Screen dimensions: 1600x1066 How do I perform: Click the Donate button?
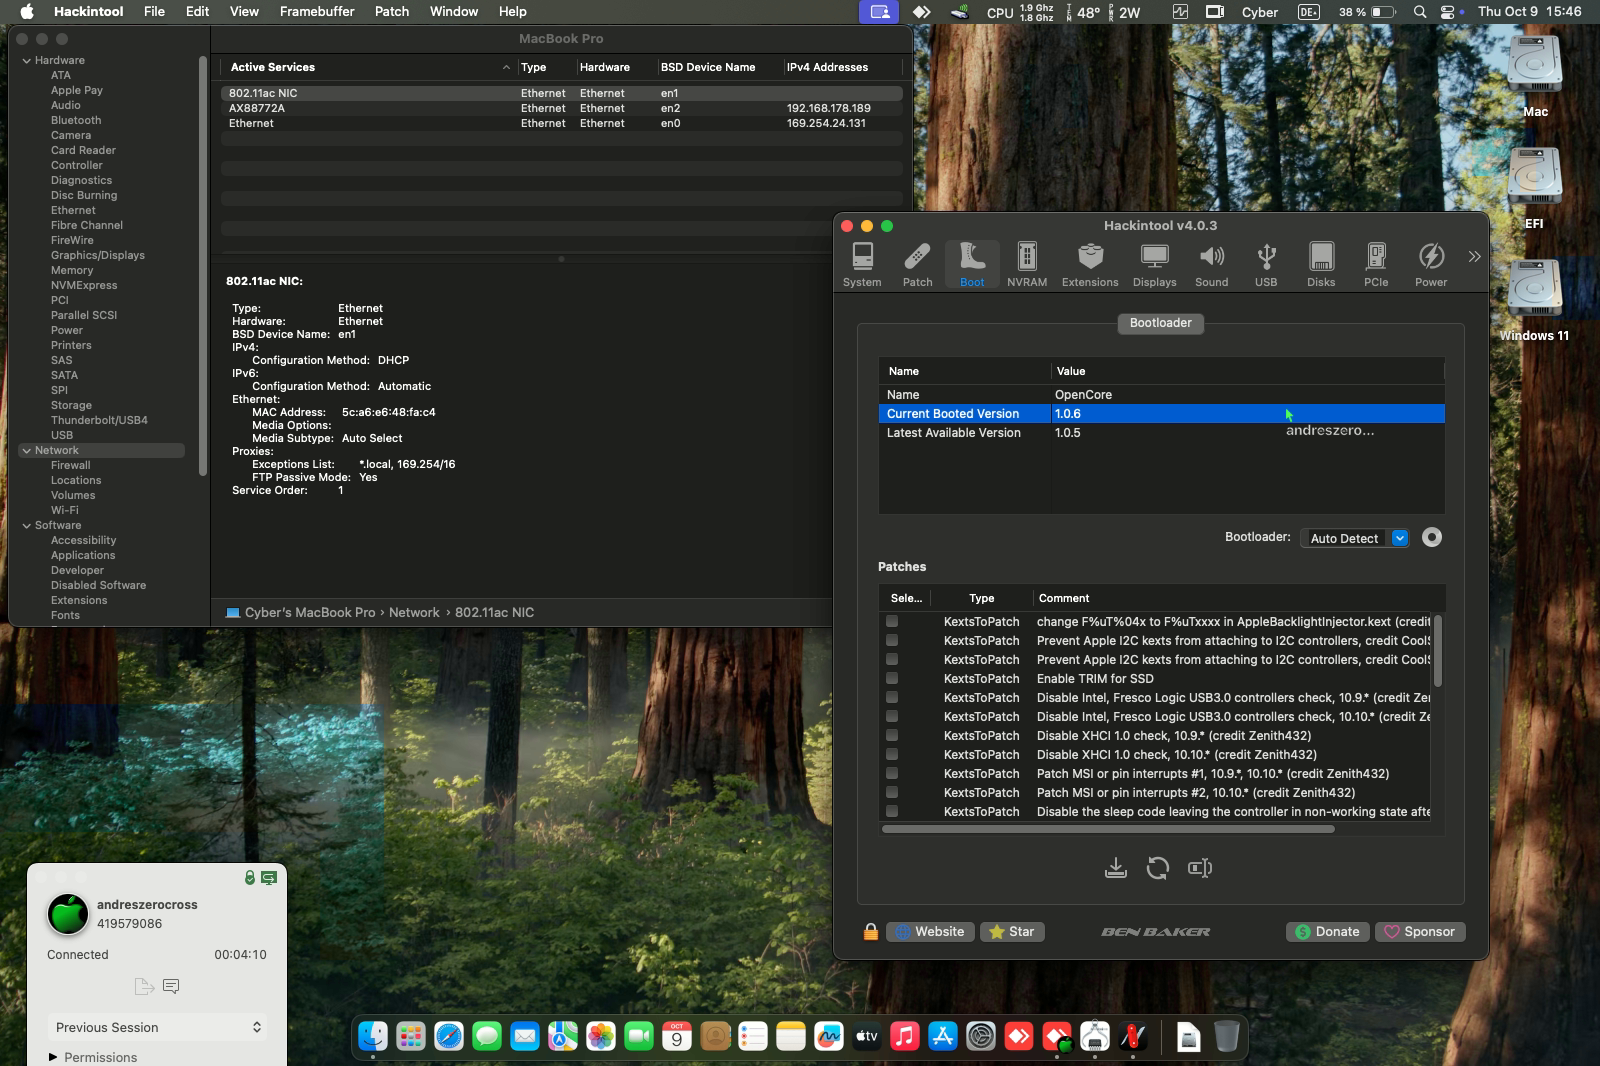click(x=1328, y=932)
